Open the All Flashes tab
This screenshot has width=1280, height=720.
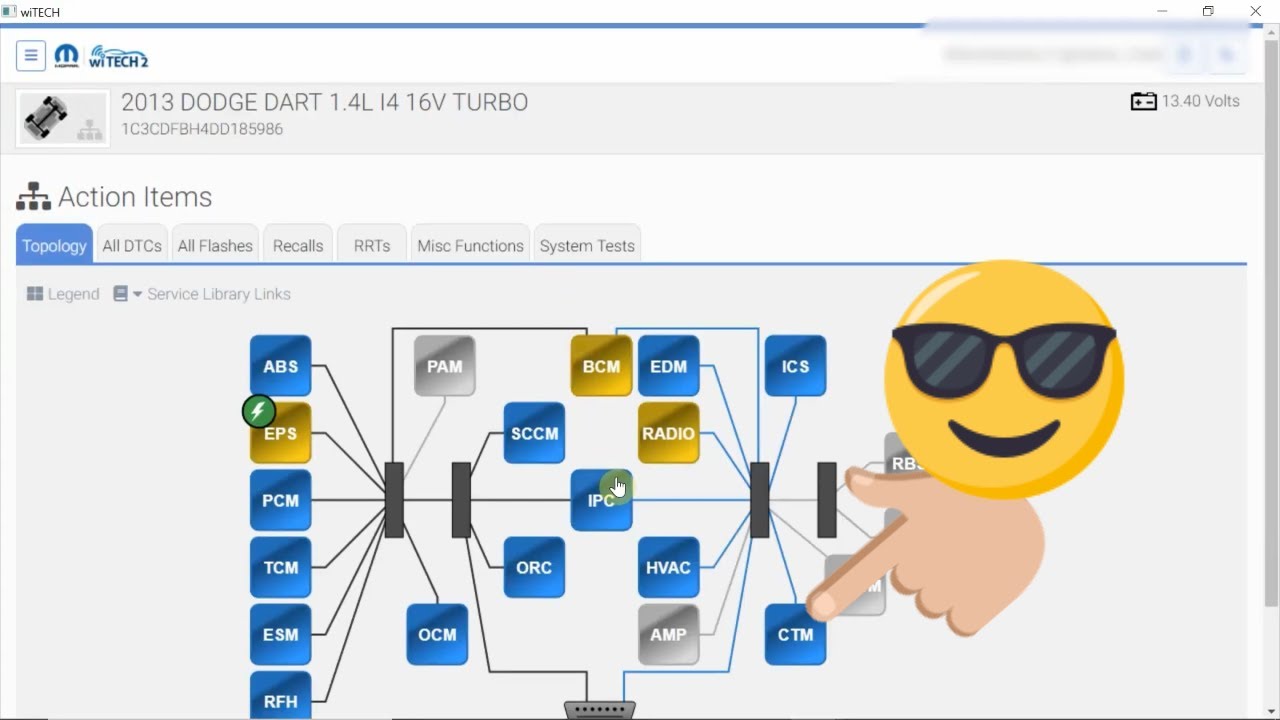(215, 245)
